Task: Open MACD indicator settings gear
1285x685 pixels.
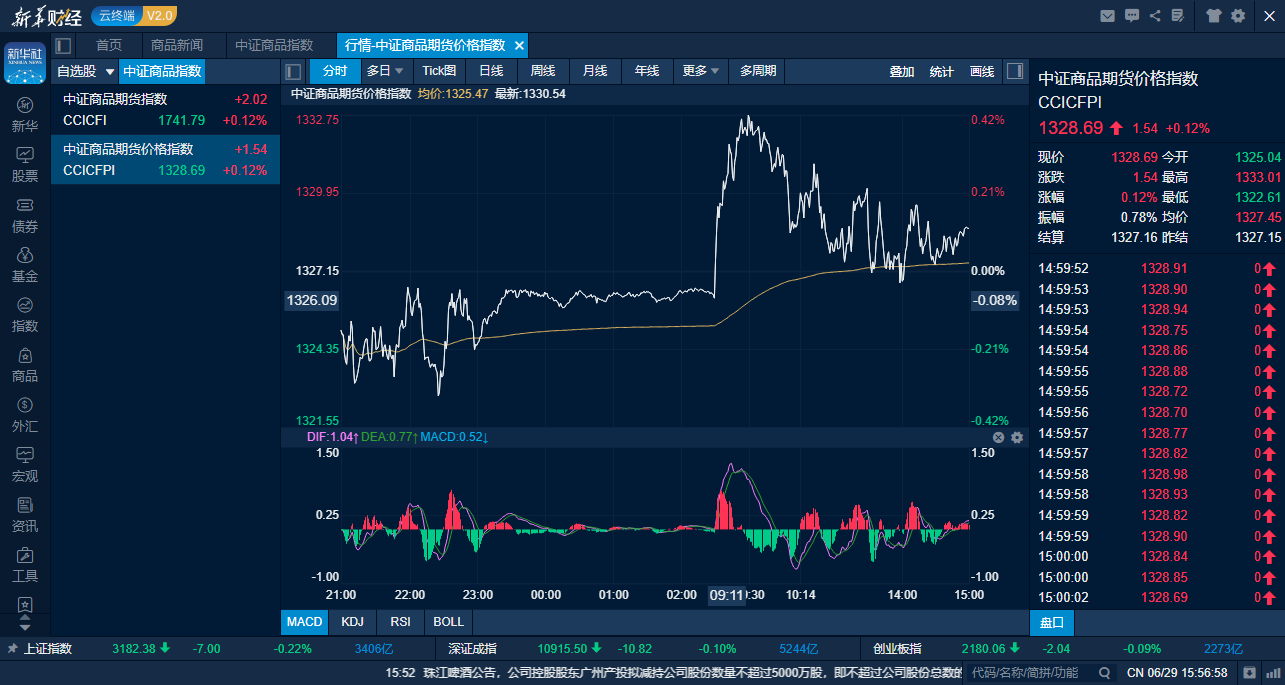Action: 1017,437
